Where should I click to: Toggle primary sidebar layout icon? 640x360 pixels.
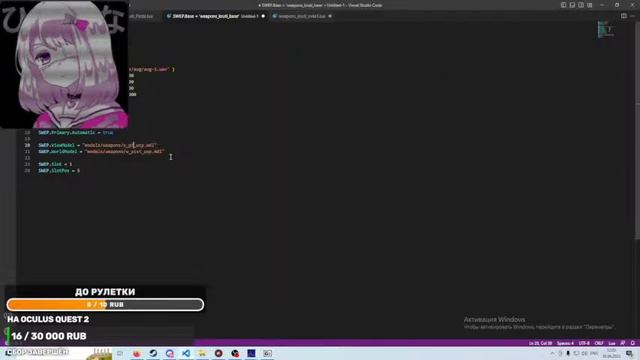coord(563,5)
